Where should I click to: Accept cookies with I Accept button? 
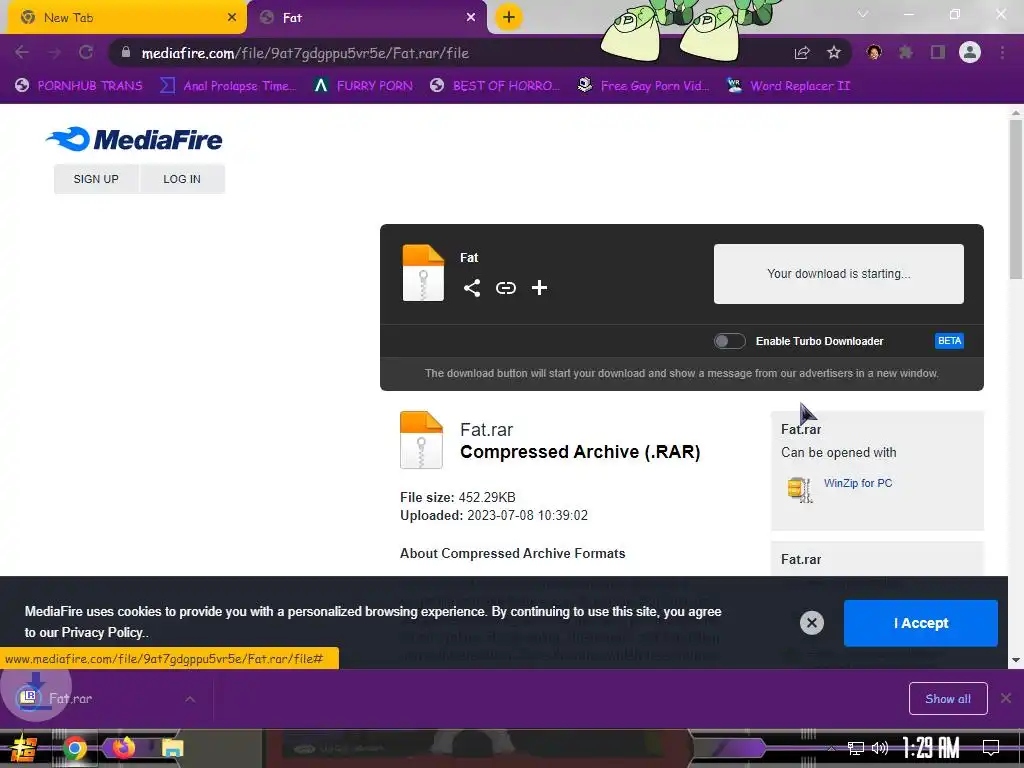tap(921, 623)
